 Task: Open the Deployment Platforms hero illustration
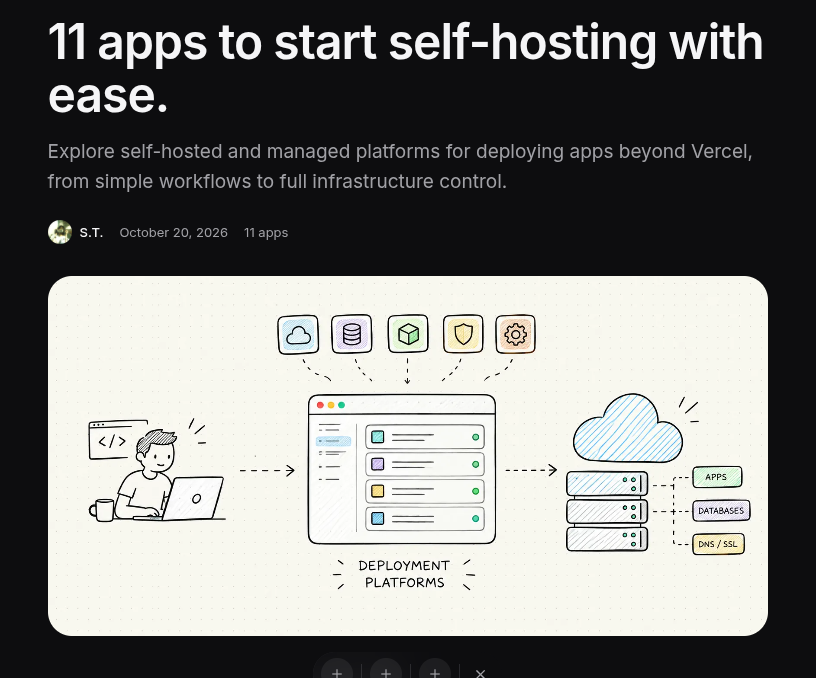point(408,456)
